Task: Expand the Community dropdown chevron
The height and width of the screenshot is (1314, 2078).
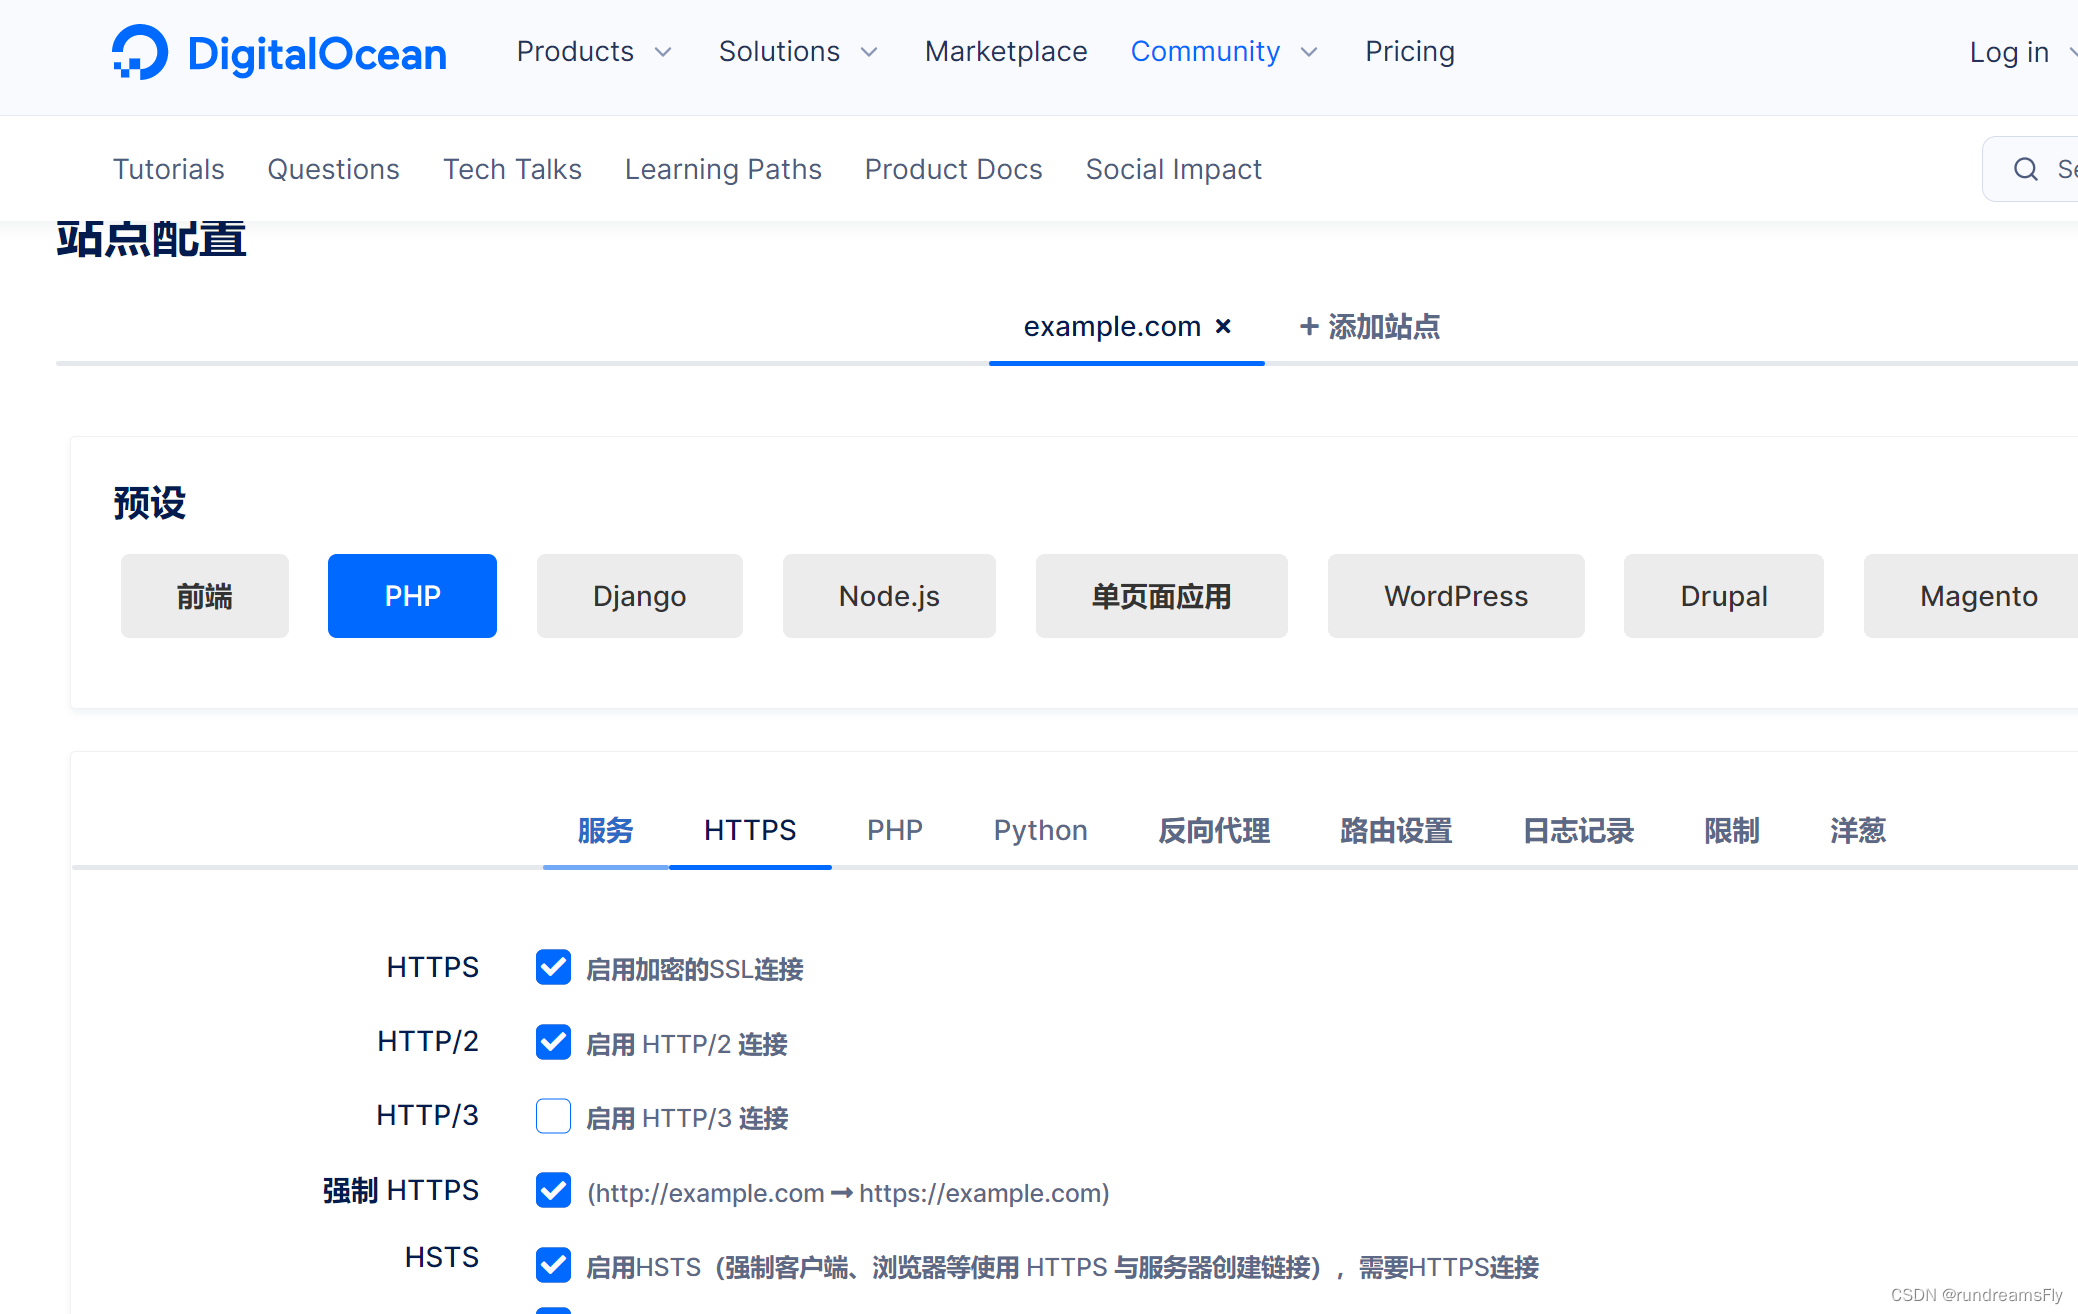Action: click(x=1309, y=52)
